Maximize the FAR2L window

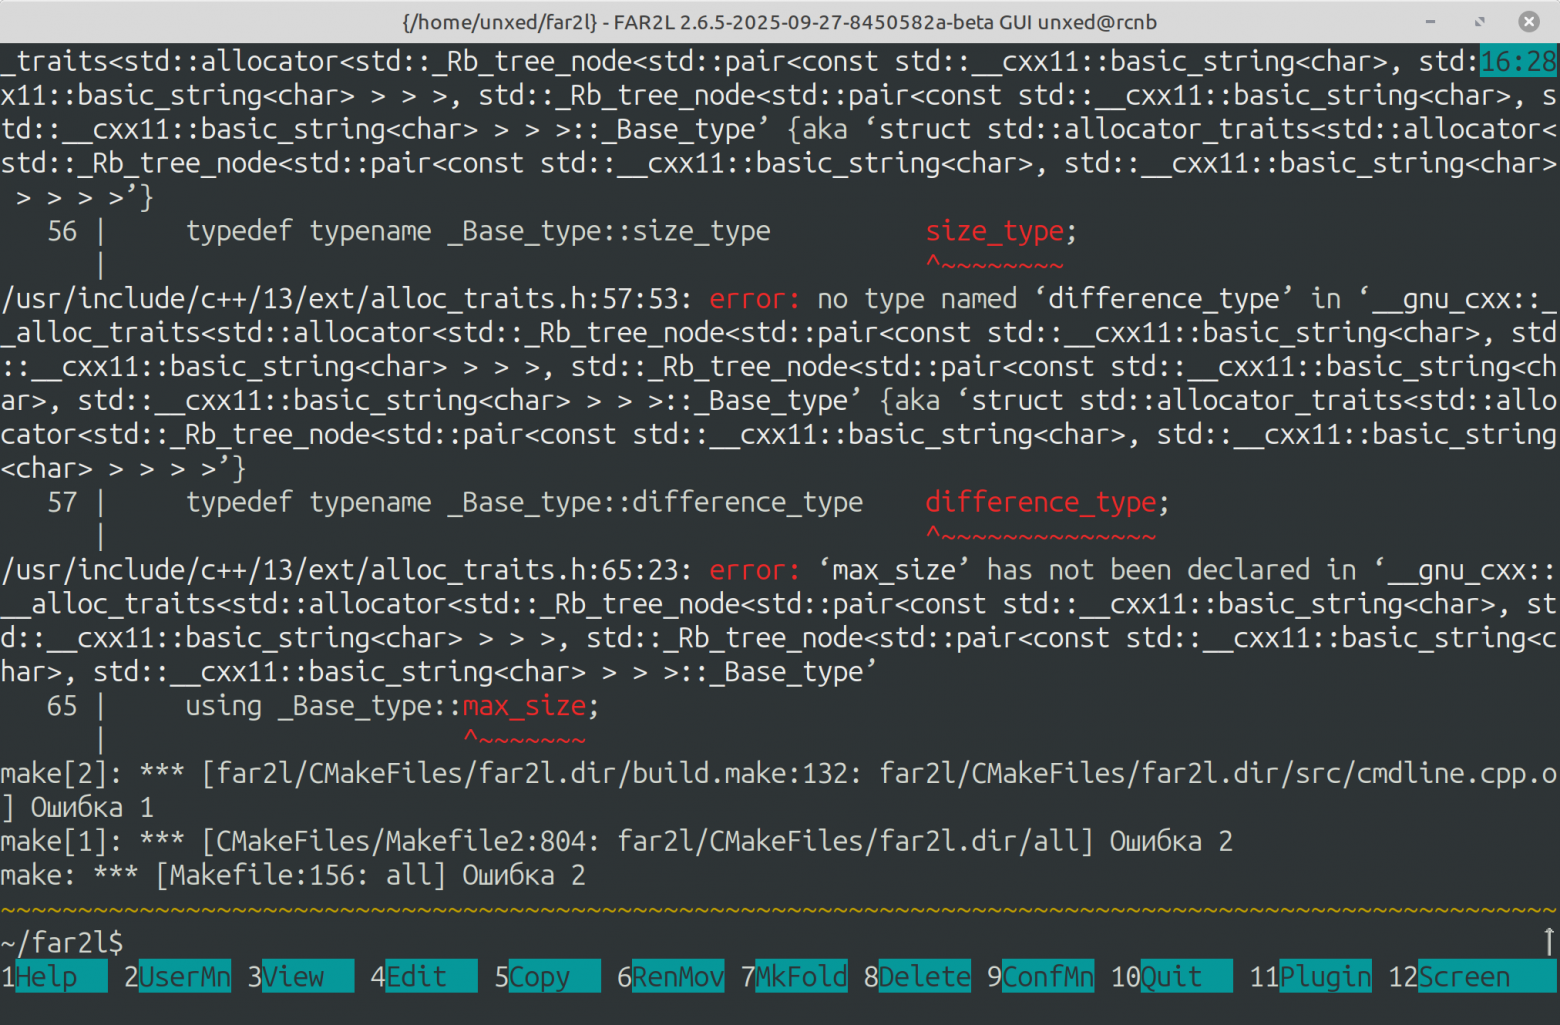point(1480,21)
